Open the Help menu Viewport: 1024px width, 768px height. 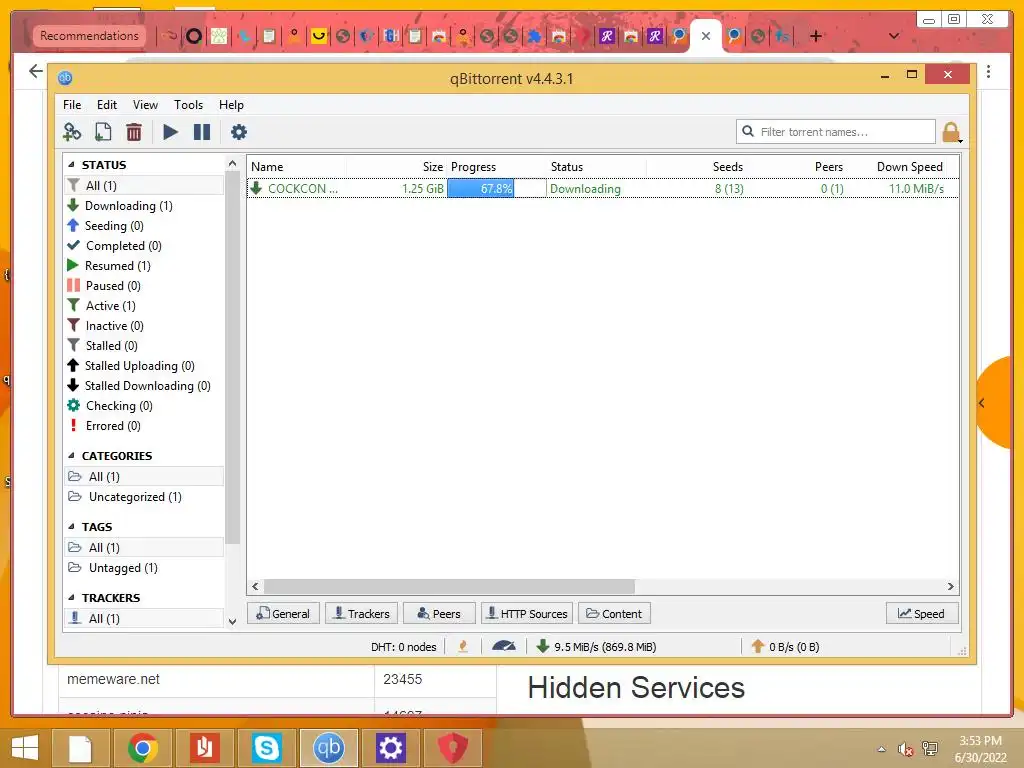tap(231, 104)
